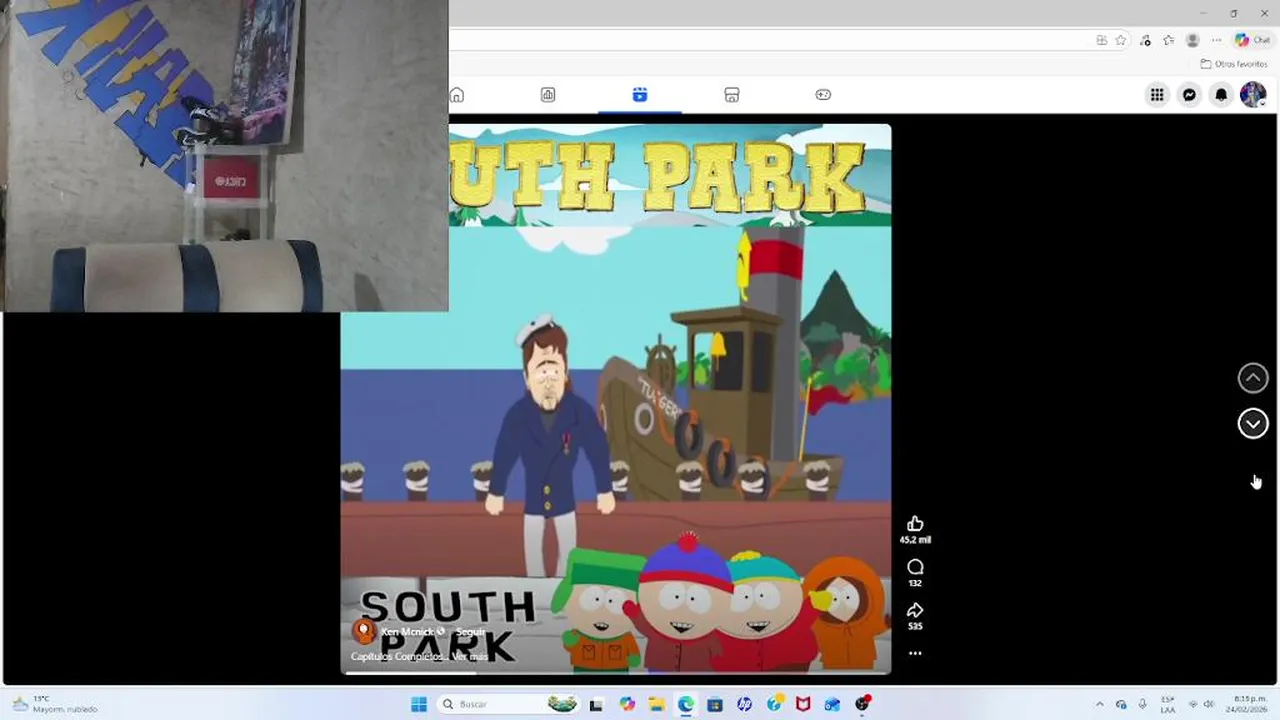Screen dimensions: 1280x720
Task: Open the blue circular app beside HP
Action: point(773,704)
